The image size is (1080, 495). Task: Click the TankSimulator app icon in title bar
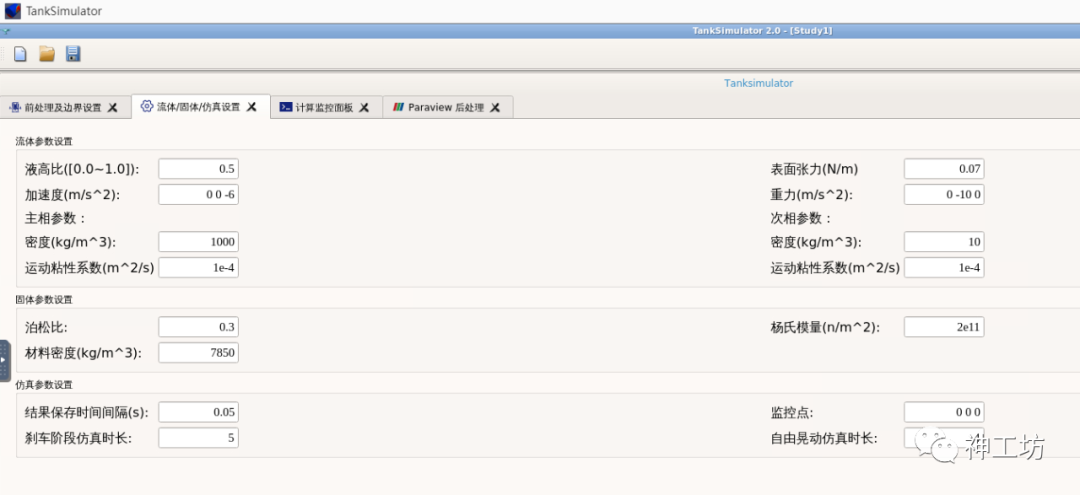12,11
